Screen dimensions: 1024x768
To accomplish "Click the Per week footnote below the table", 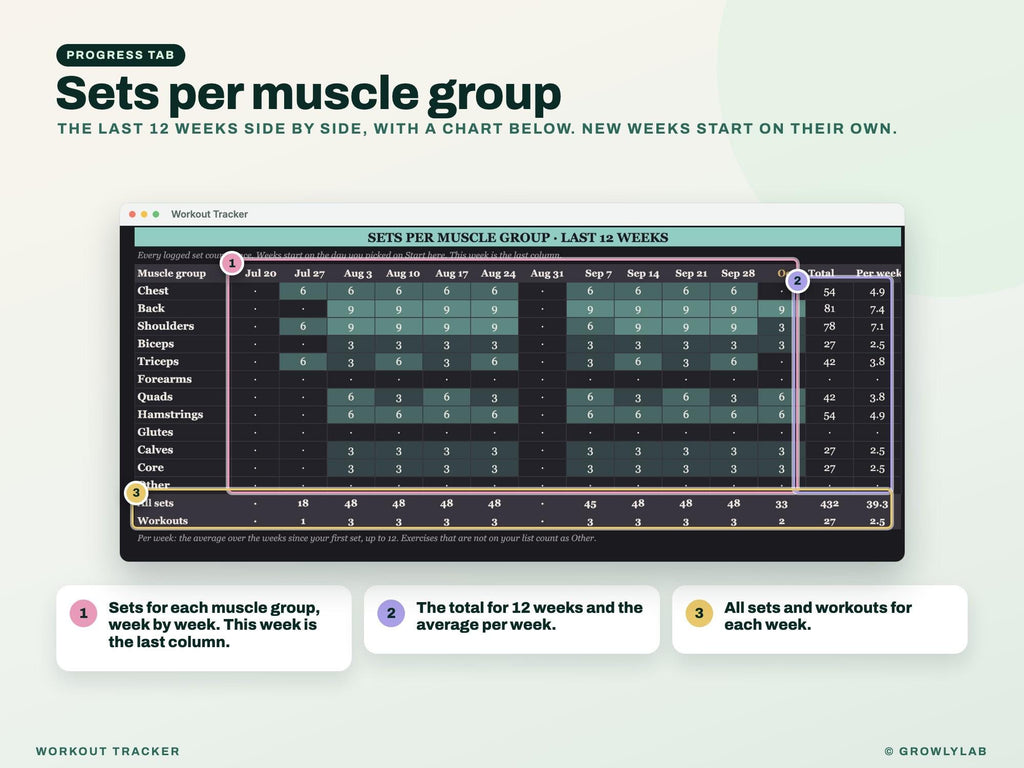I will pos(366,538).
